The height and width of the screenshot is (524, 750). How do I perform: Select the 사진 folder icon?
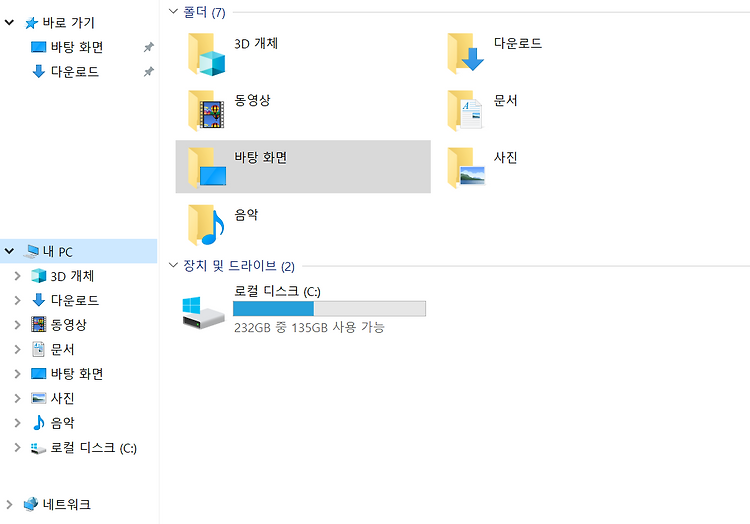[x=466, y=168]
